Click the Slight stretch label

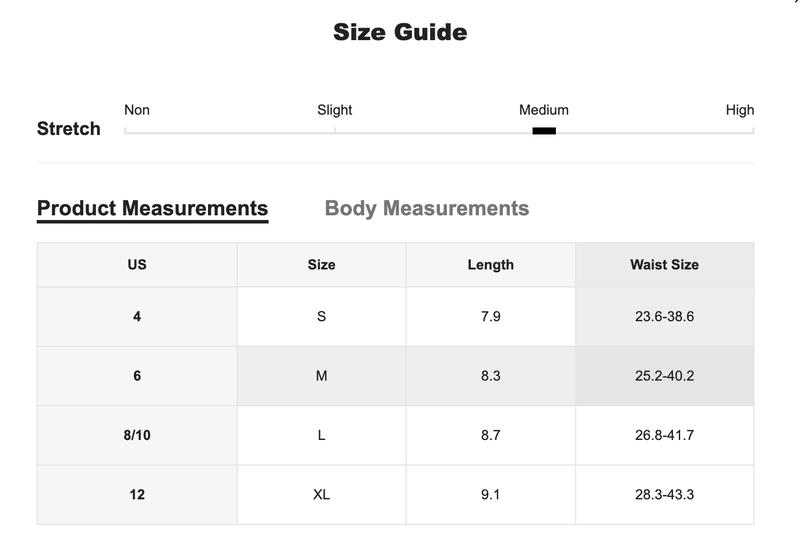click(x=335, y=110)
